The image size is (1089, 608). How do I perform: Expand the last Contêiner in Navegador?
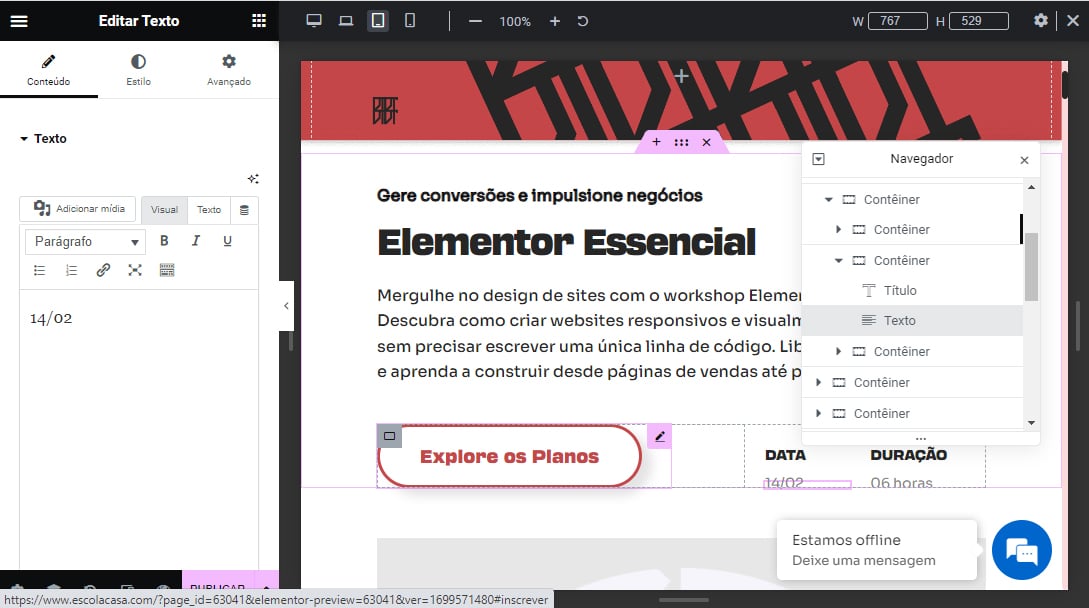coord(818,413)
